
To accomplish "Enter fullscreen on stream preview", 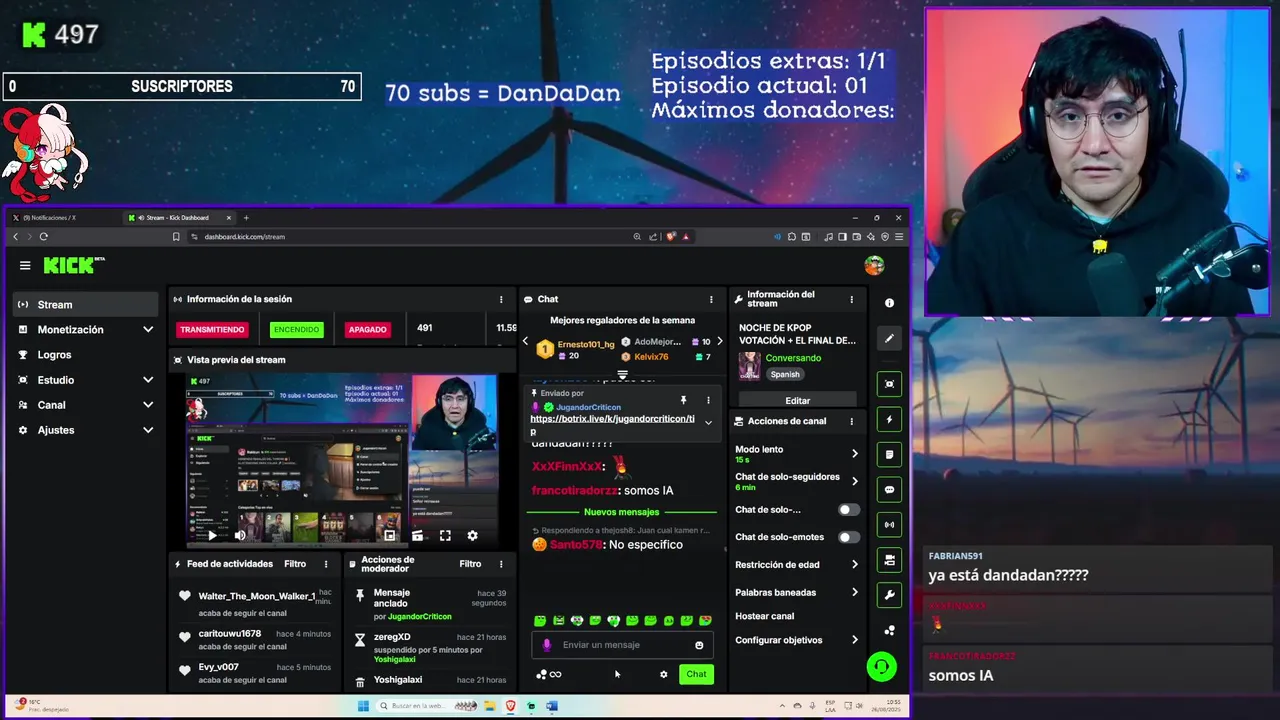I will pyautogui.click(x=445, y=536).
